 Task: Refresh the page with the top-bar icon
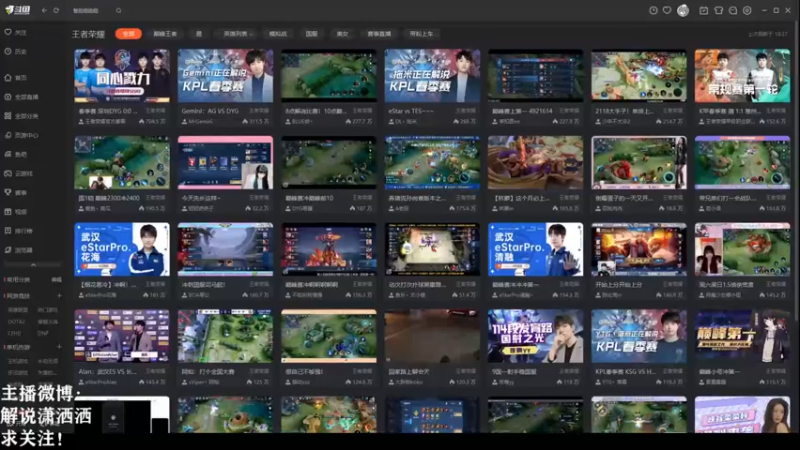56,10
